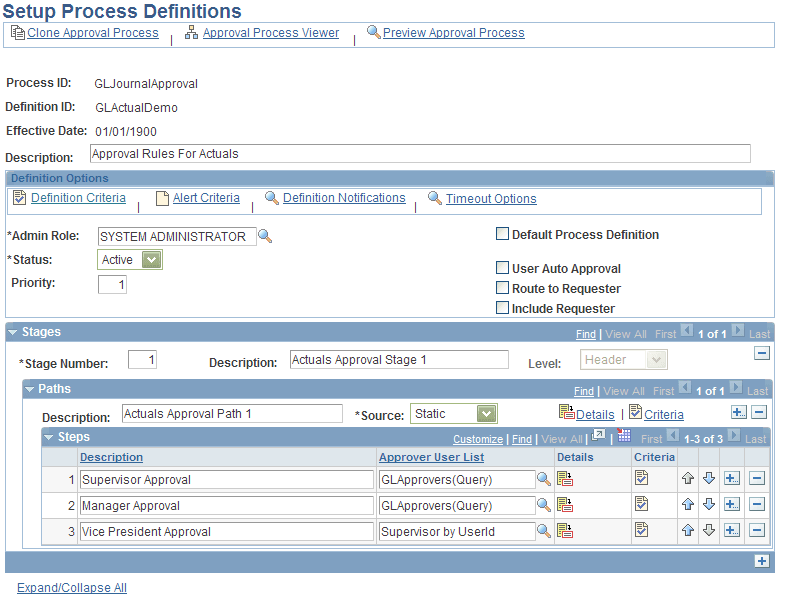This screenshot has width=786, height=601.
Task: Click Find link in Paths header
Action: click(583, 391)
